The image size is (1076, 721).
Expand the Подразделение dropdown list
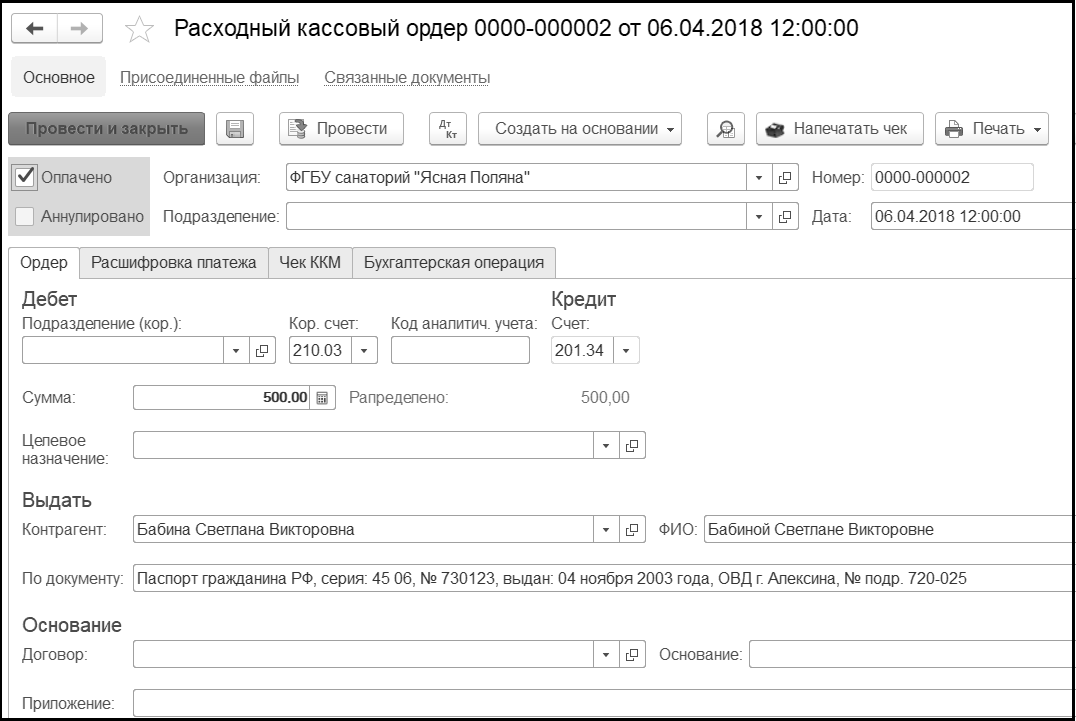click(759, 217)
